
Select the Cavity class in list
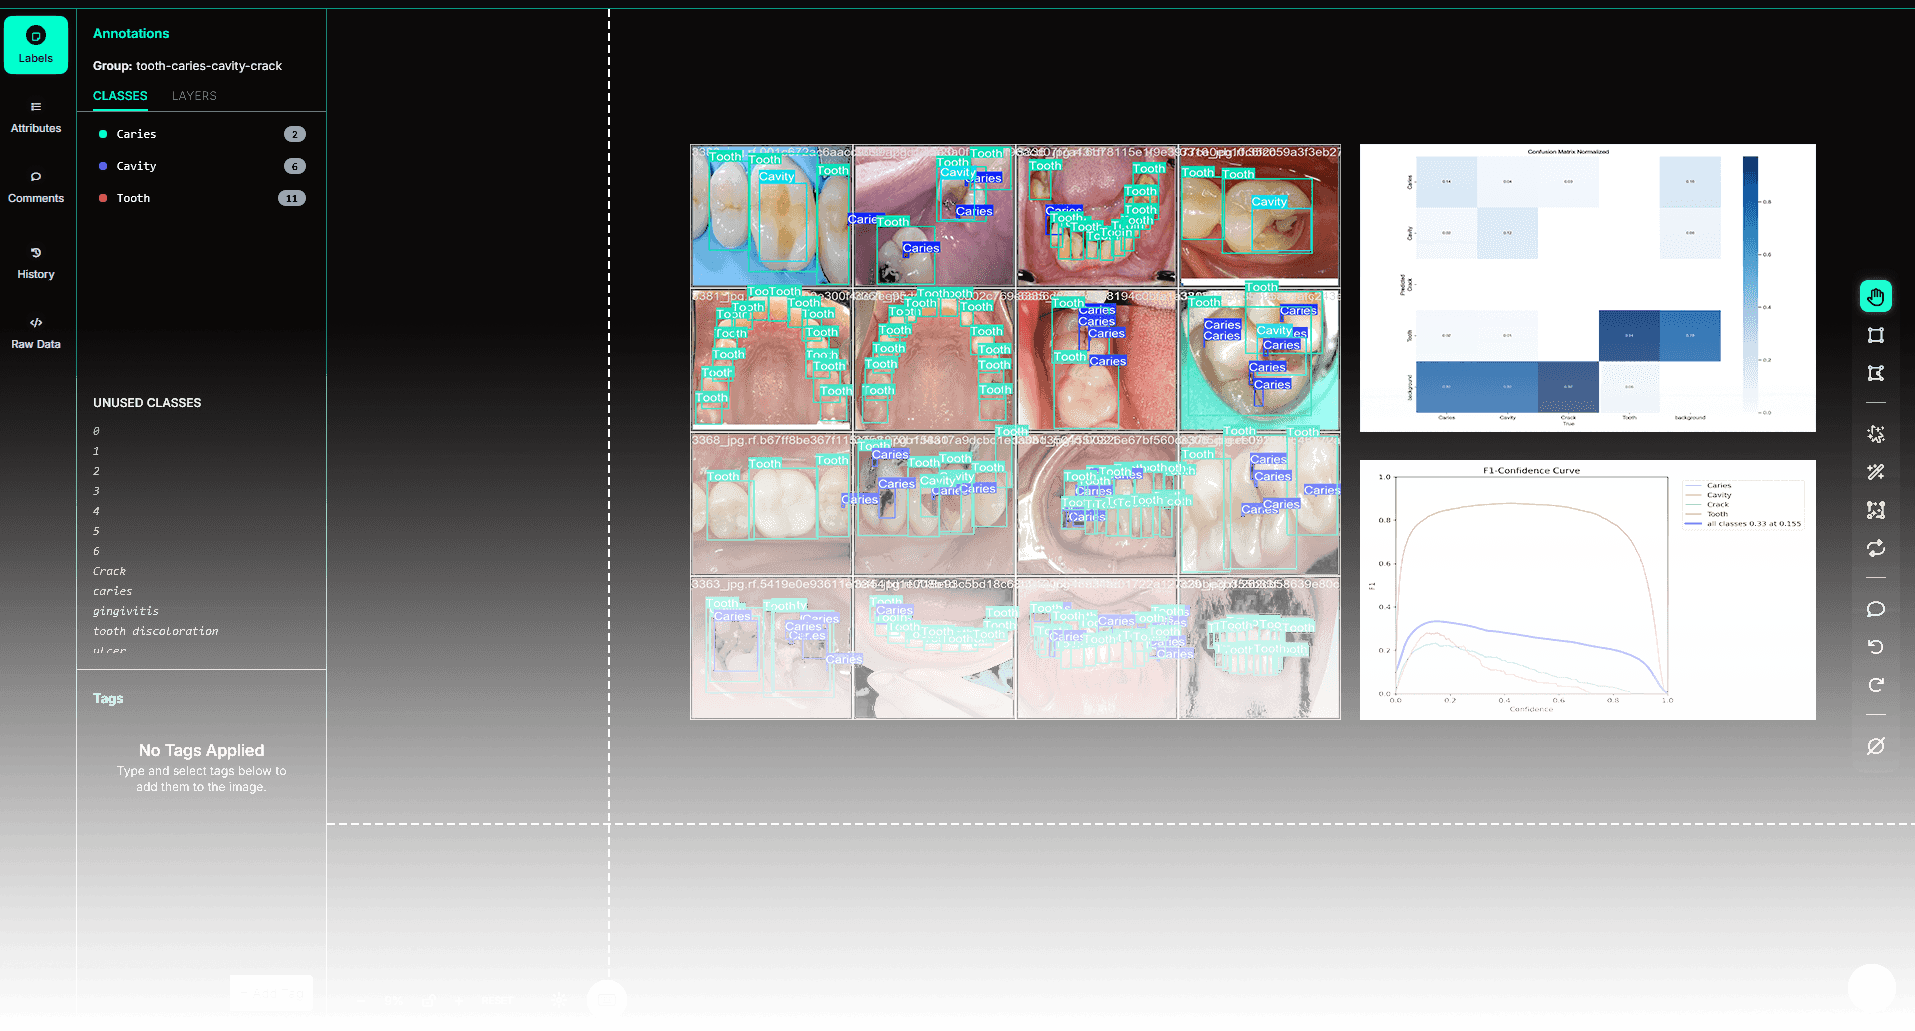click(137, 166)
